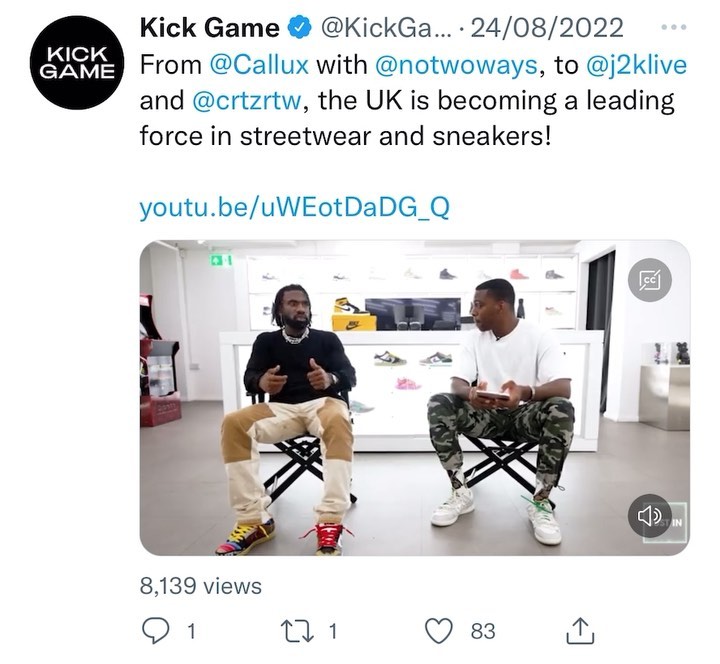Open the @crtzrtw mention
Screen dimensions: 720x664
point(246,101)
